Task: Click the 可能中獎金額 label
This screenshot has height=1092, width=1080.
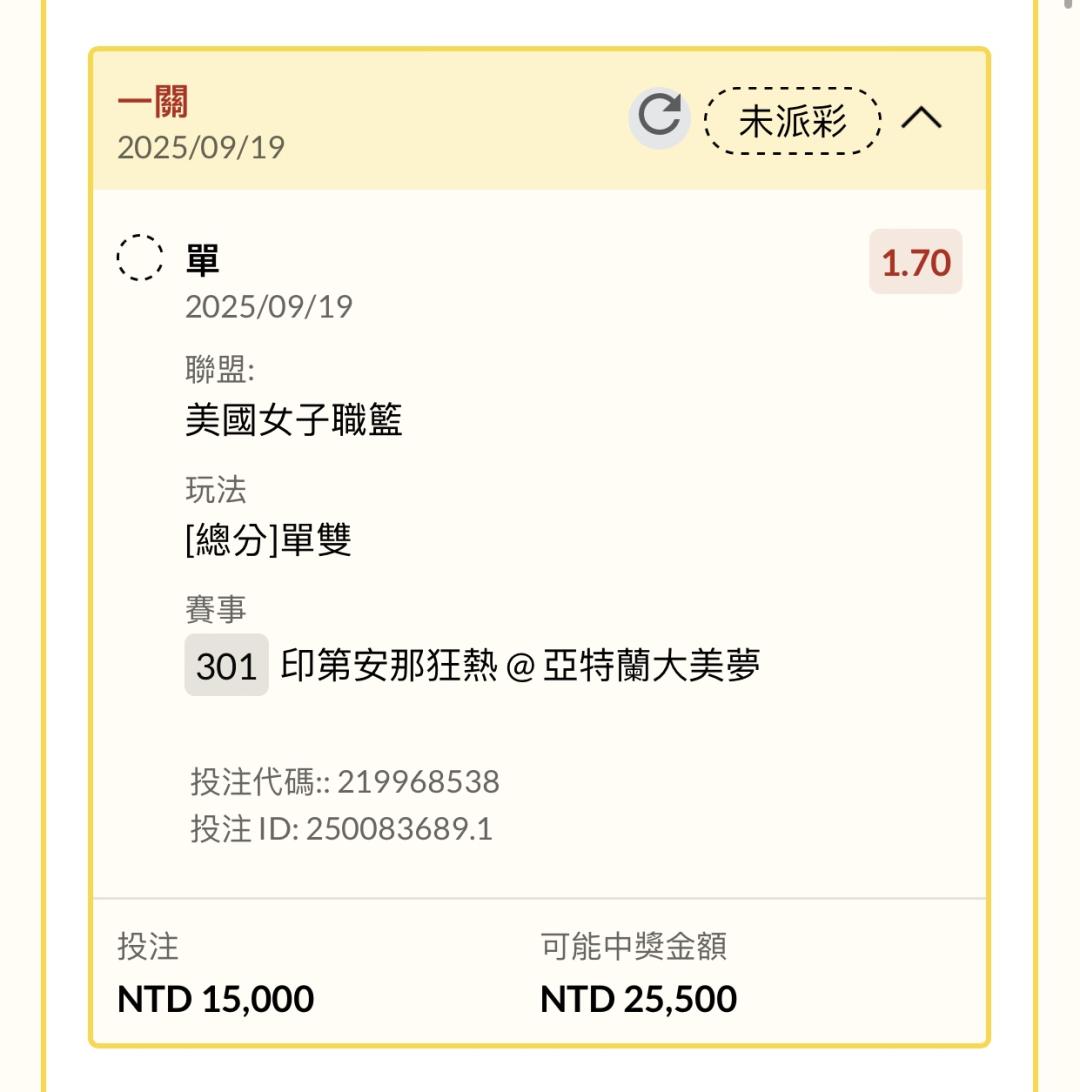Action: [633, 946]
